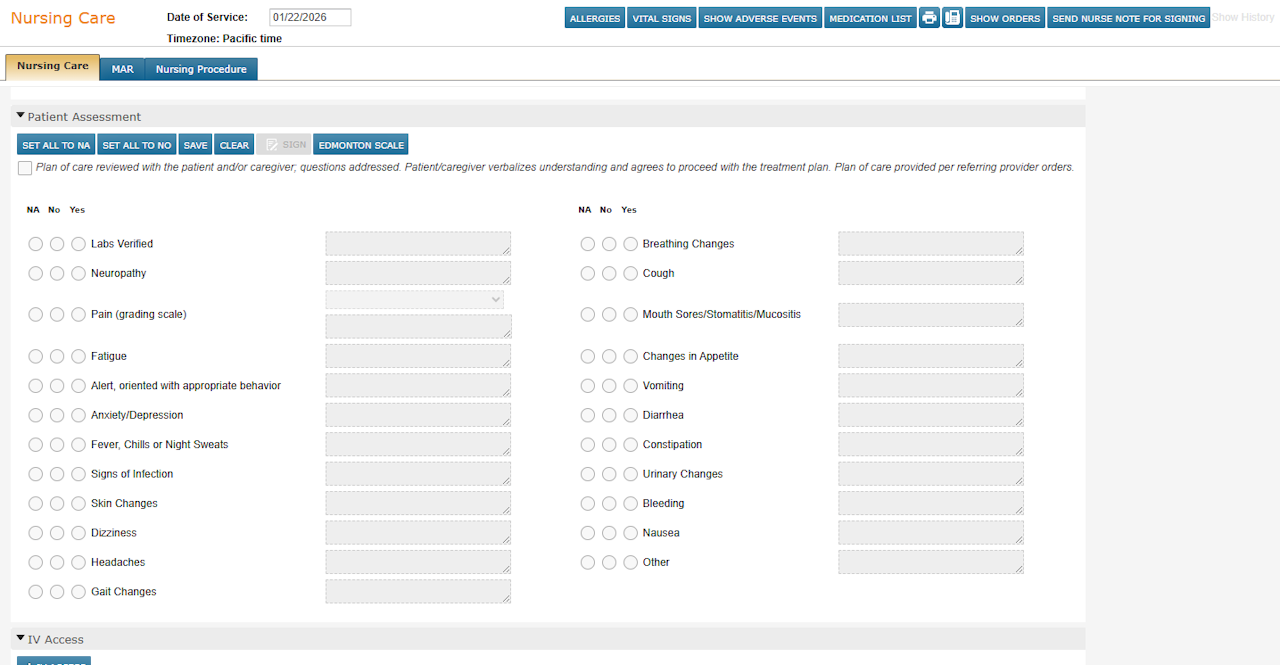
Task: Open the Pain grading scale dropdown
Action: [414, 299]
